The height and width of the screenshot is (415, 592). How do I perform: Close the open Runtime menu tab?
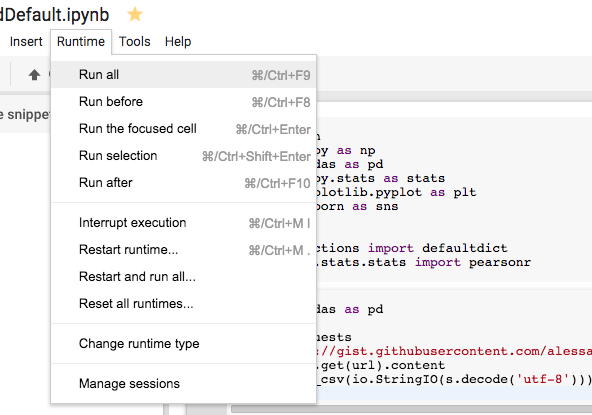81,42
